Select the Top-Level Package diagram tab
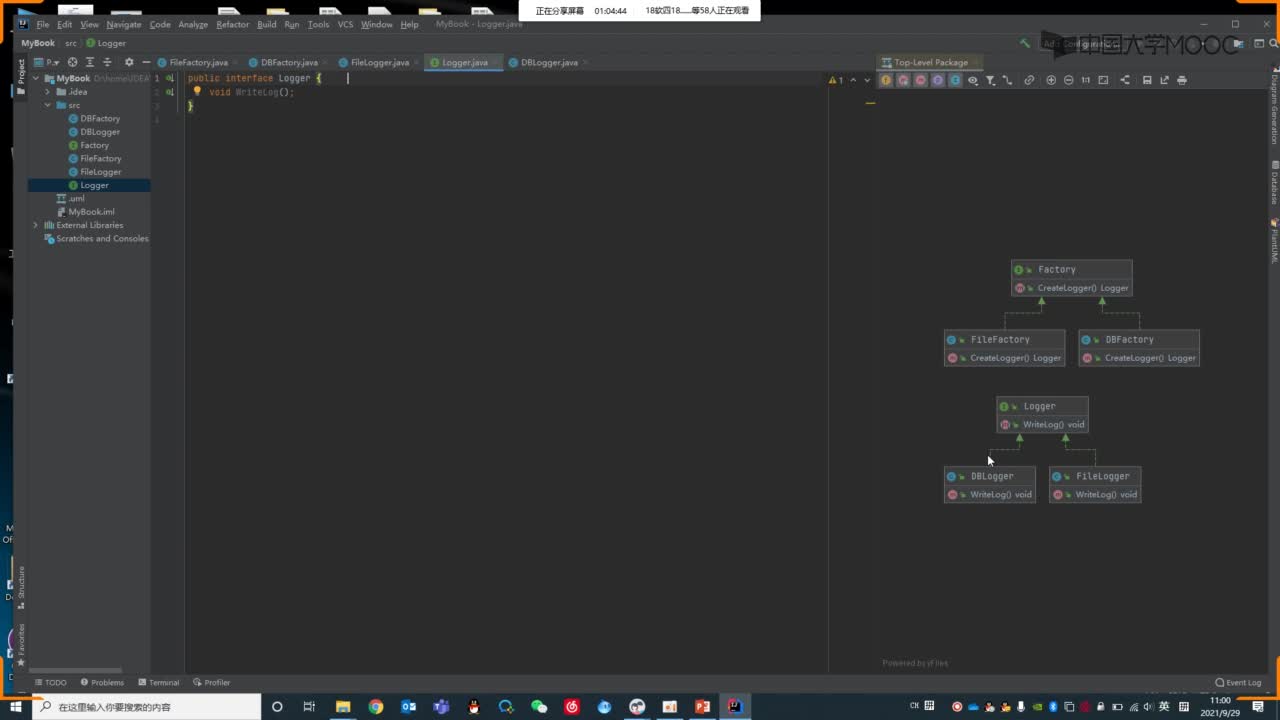The height and width of the screenshot is (720, 1280). [x=930, y=62]
